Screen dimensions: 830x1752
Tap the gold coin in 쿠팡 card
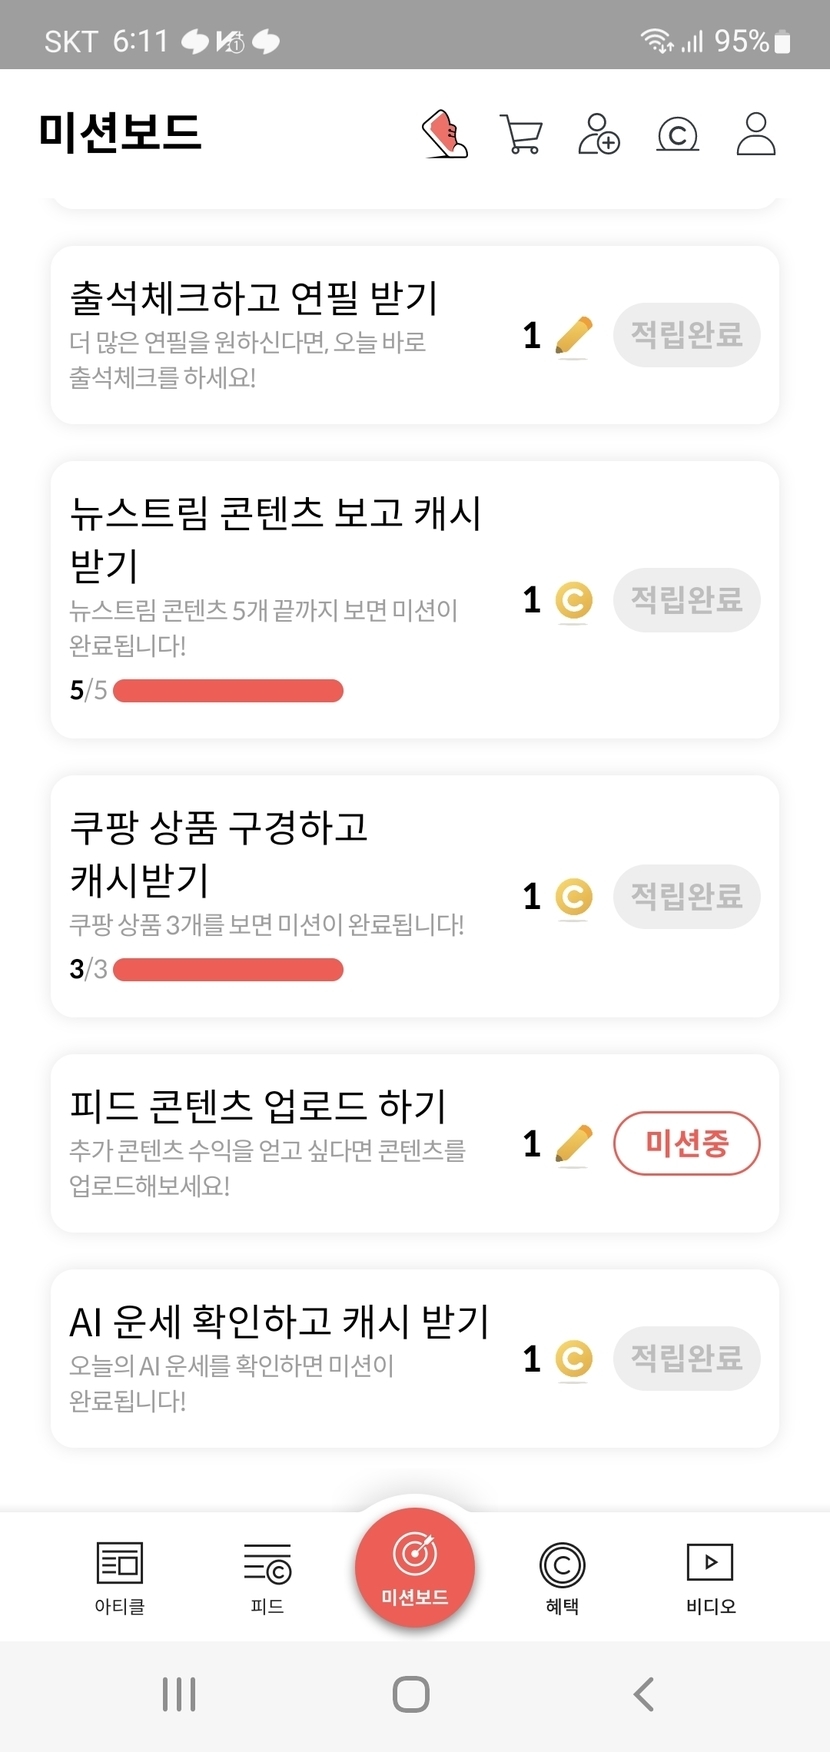pos(573,897)
